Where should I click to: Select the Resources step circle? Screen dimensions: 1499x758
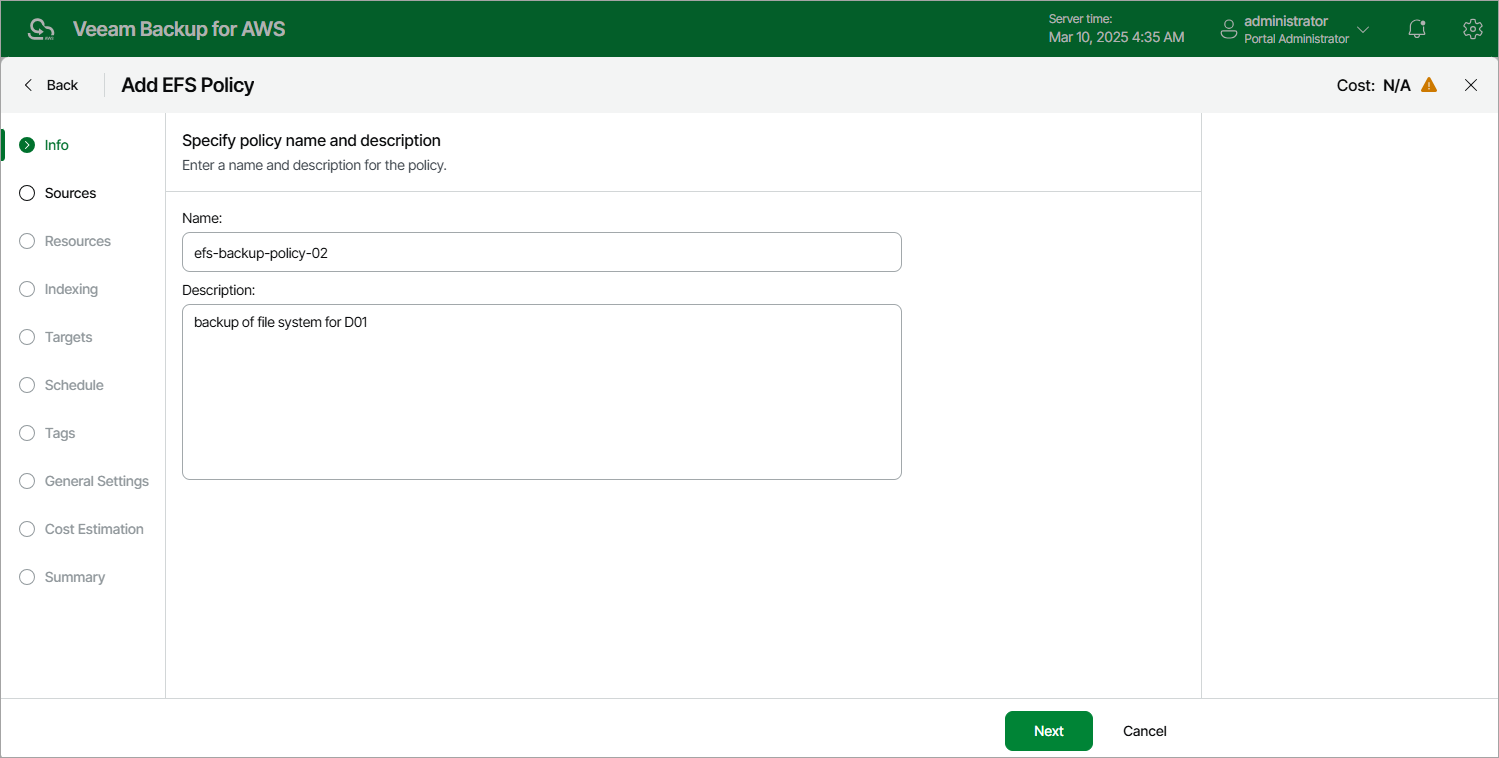click(x=27, y=241)
